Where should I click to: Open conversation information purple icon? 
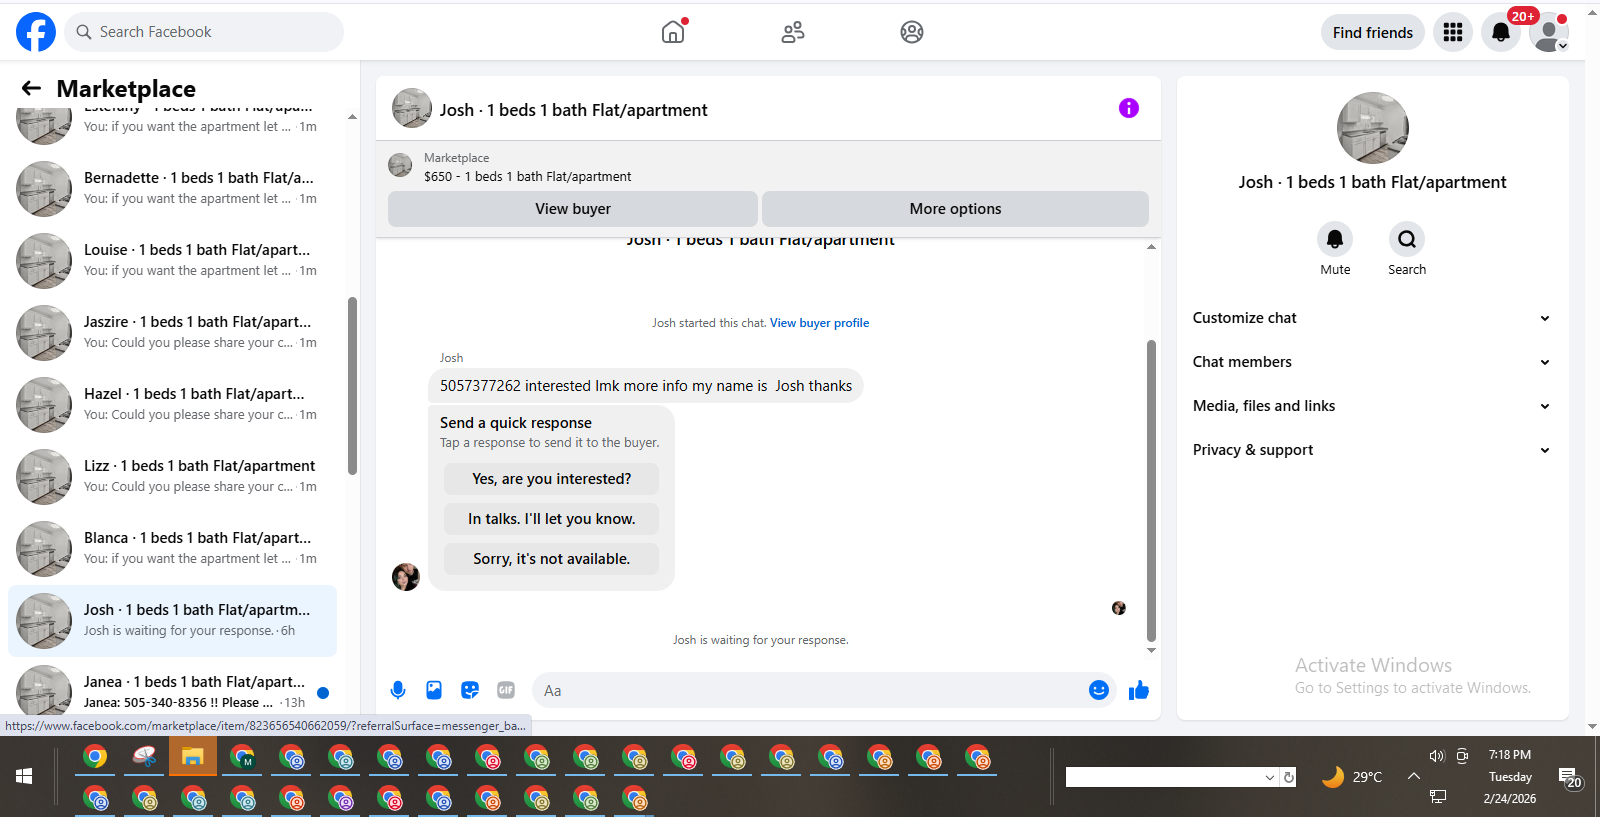click(x=1129, y=108)
